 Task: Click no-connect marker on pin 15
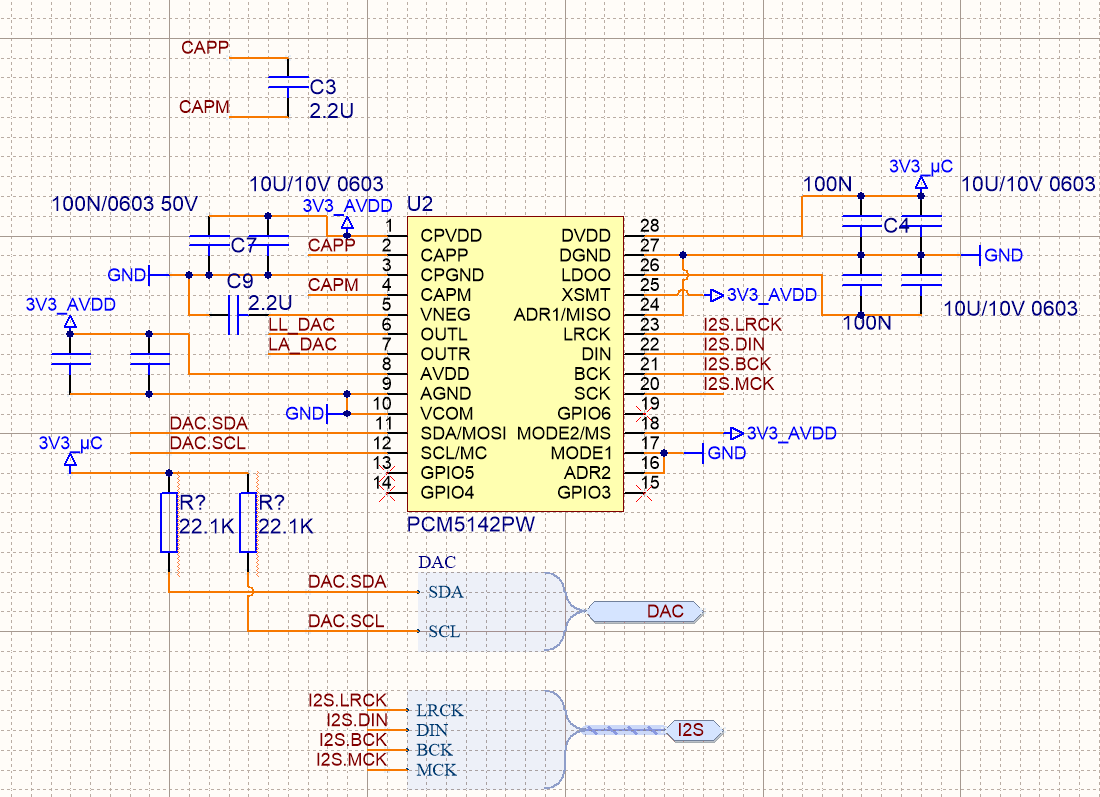[644, 493]
